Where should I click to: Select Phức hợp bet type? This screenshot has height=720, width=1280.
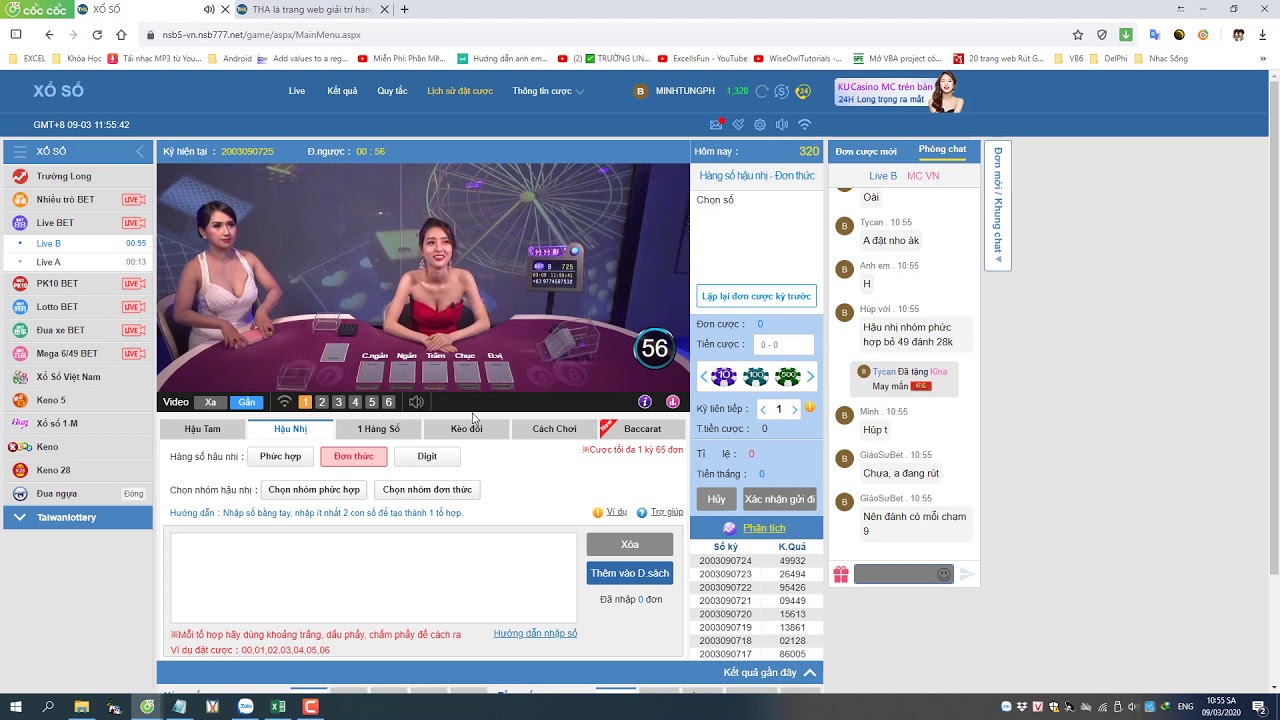coord(280,456)
